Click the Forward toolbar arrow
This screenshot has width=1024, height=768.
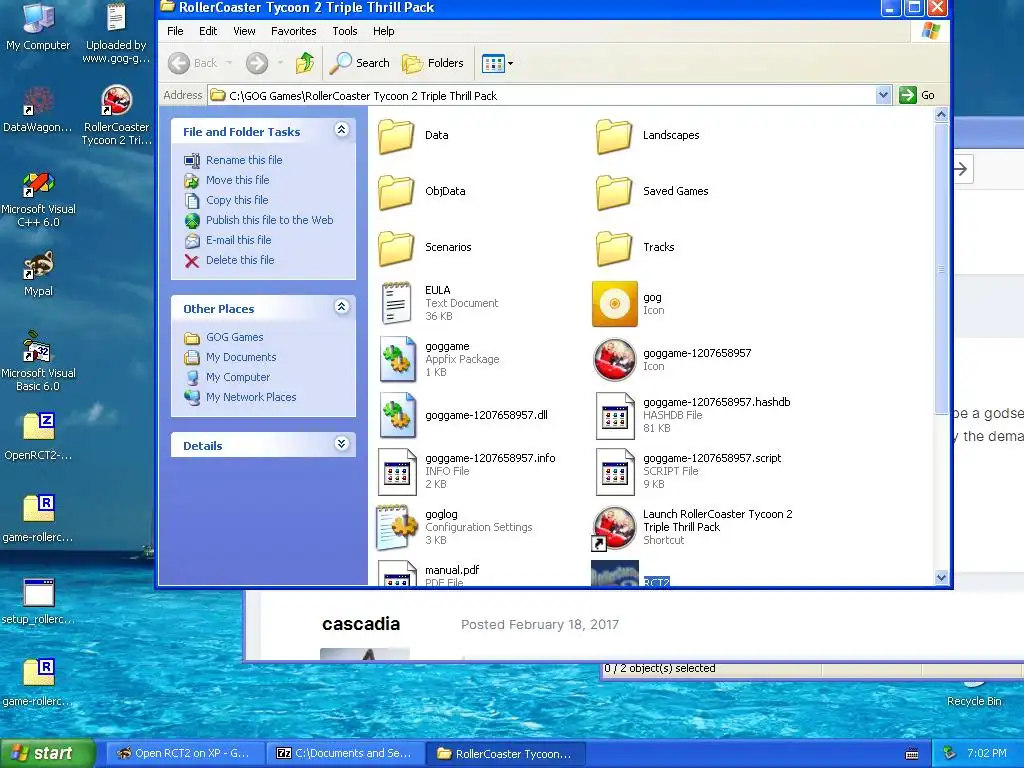(x=257, y=63)
